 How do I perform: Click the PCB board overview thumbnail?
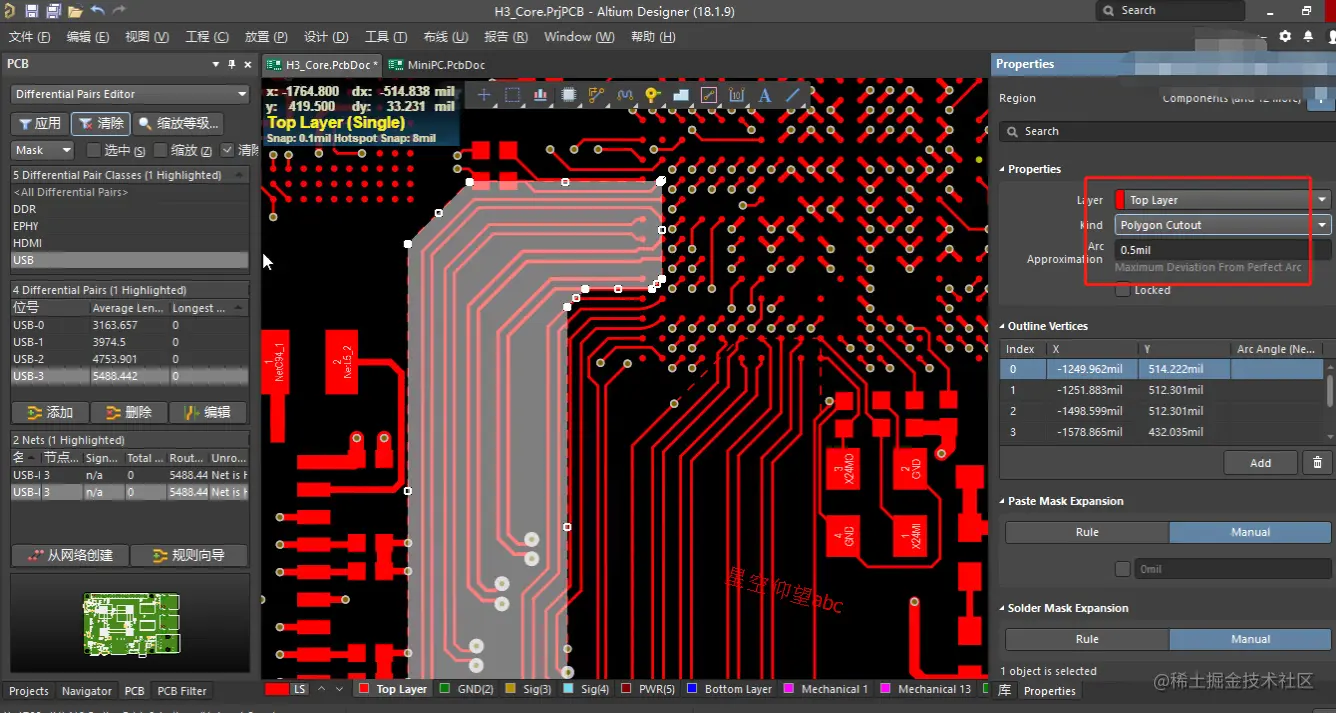(x=131, y=623)
